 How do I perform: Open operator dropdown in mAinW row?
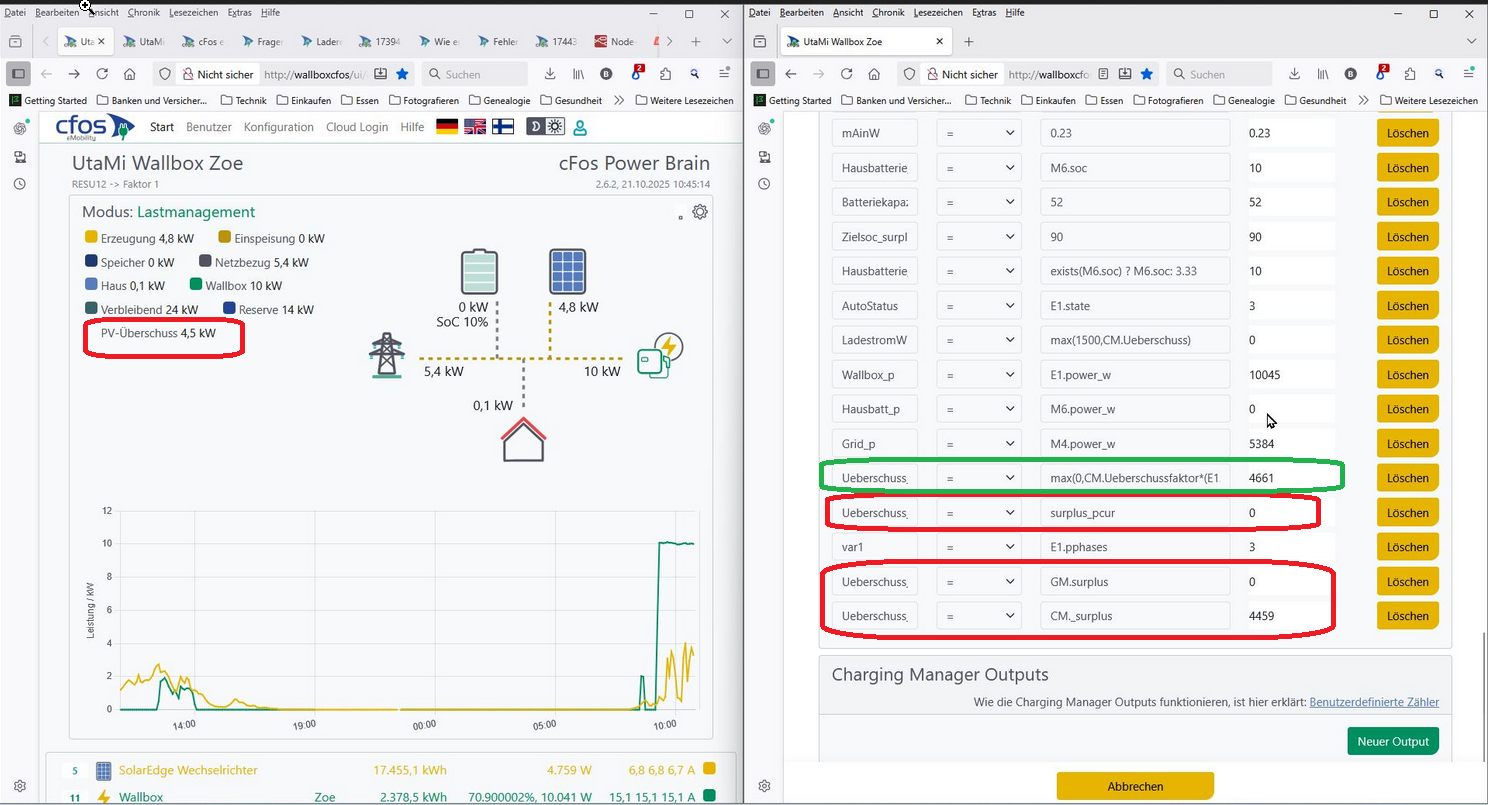pyautogui.click(x=978, y=133)
